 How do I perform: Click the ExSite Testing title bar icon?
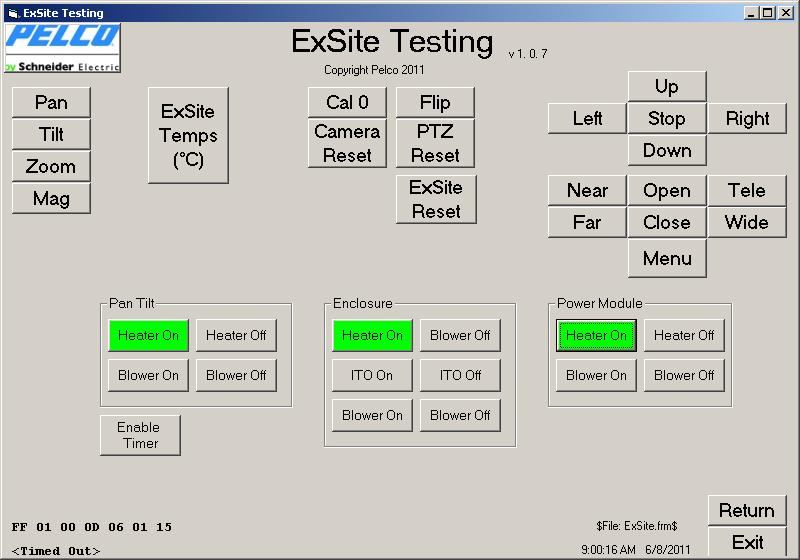(13, 13)
